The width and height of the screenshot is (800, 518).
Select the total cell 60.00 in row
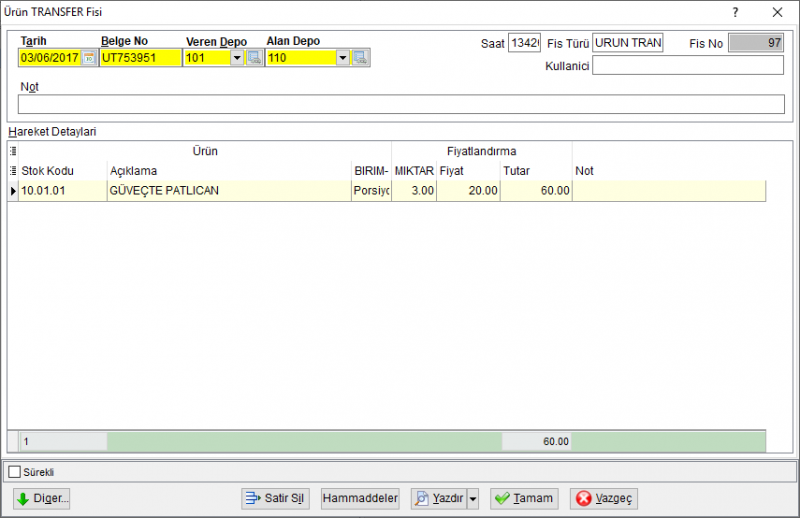point(536,191)
